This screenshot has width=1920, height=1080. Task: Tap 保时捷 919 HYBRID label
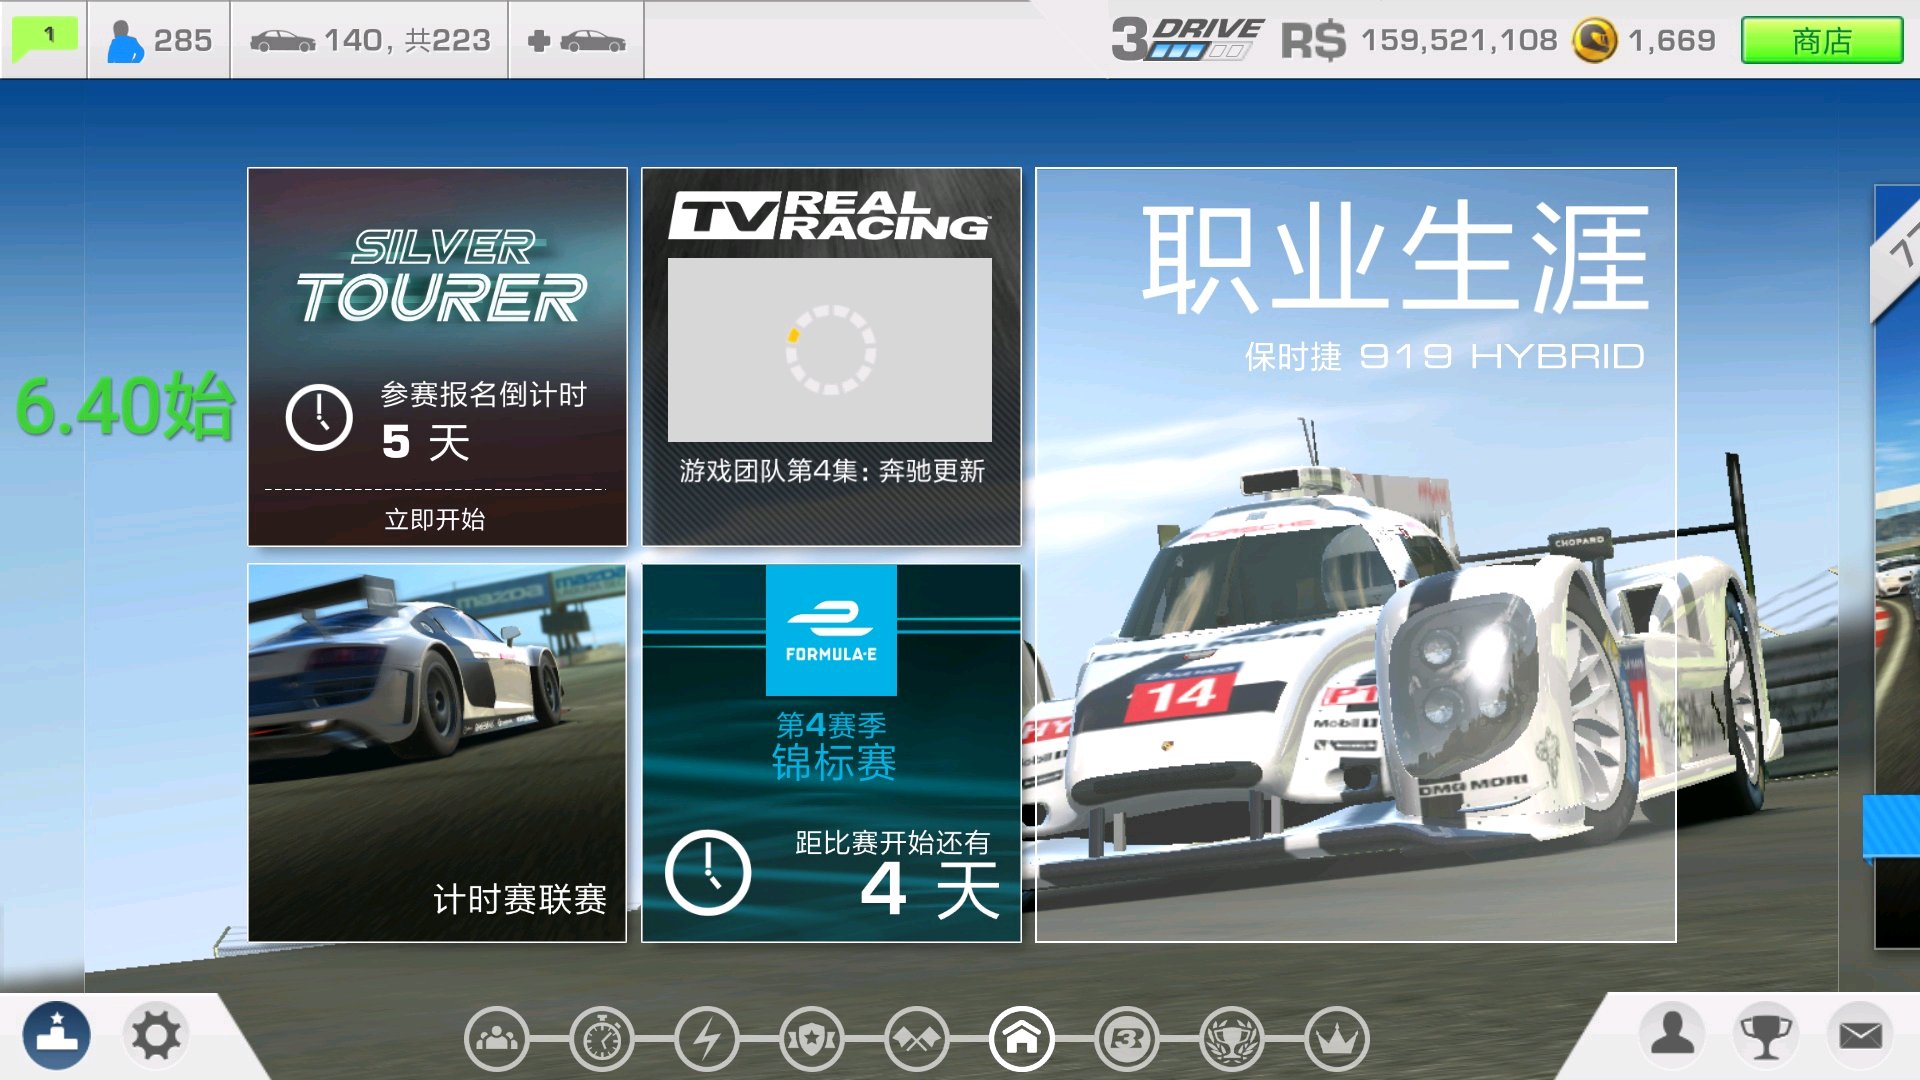click(1444, 356)
